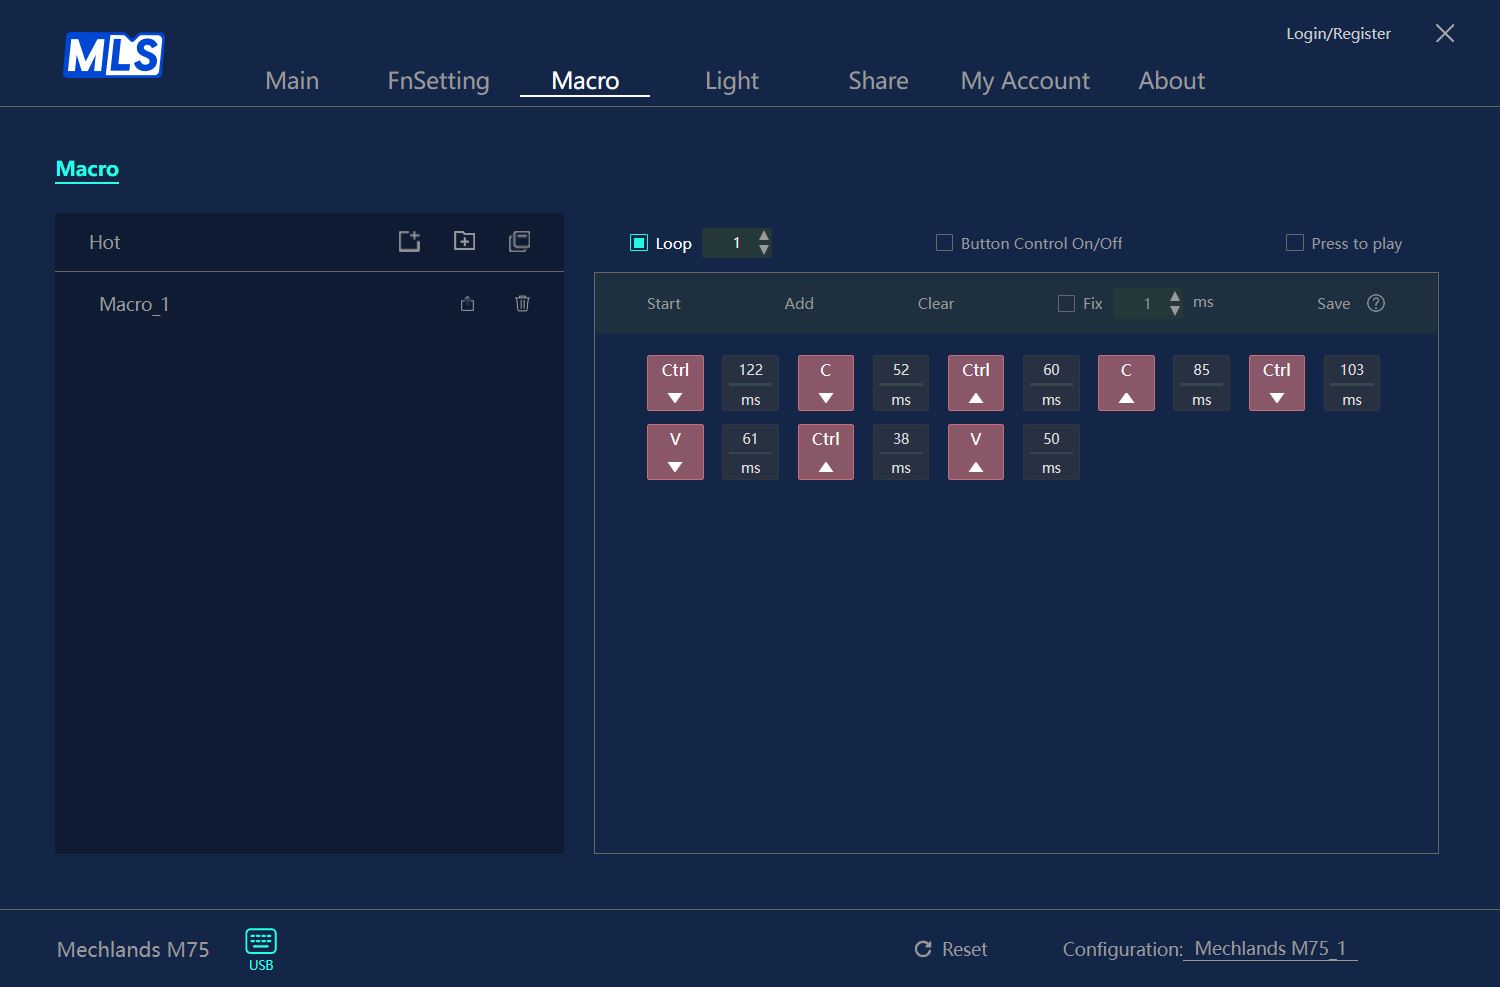Click the MLS logo
Image resolution: width=1500 pixels, height=987 pixels.
pos(114,55)
